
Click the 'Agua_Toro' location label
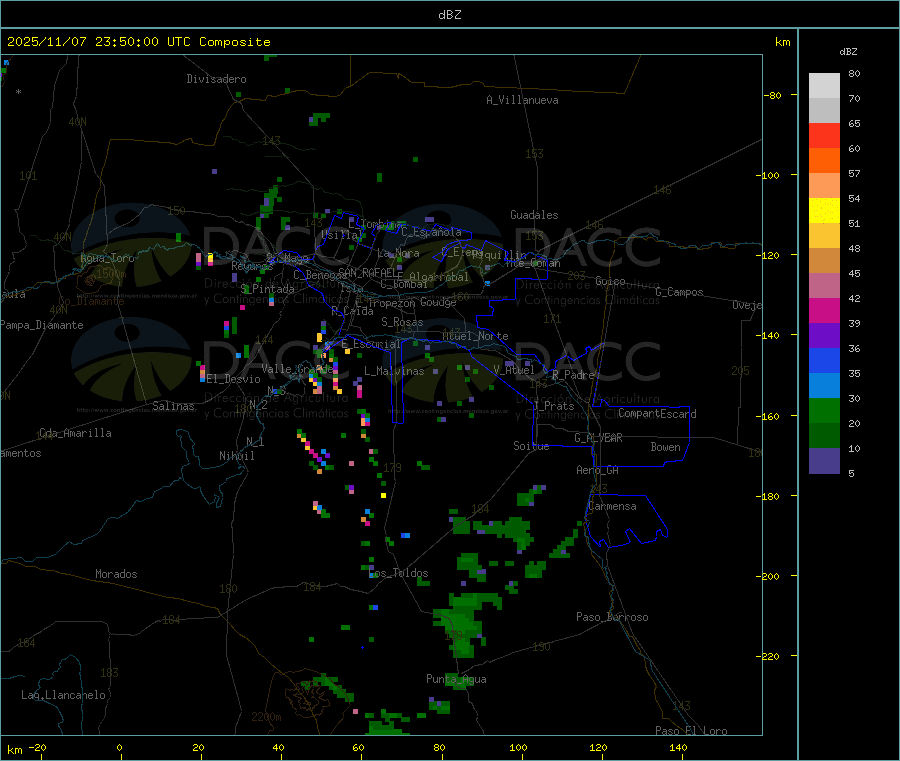click(x=107, y=258)
